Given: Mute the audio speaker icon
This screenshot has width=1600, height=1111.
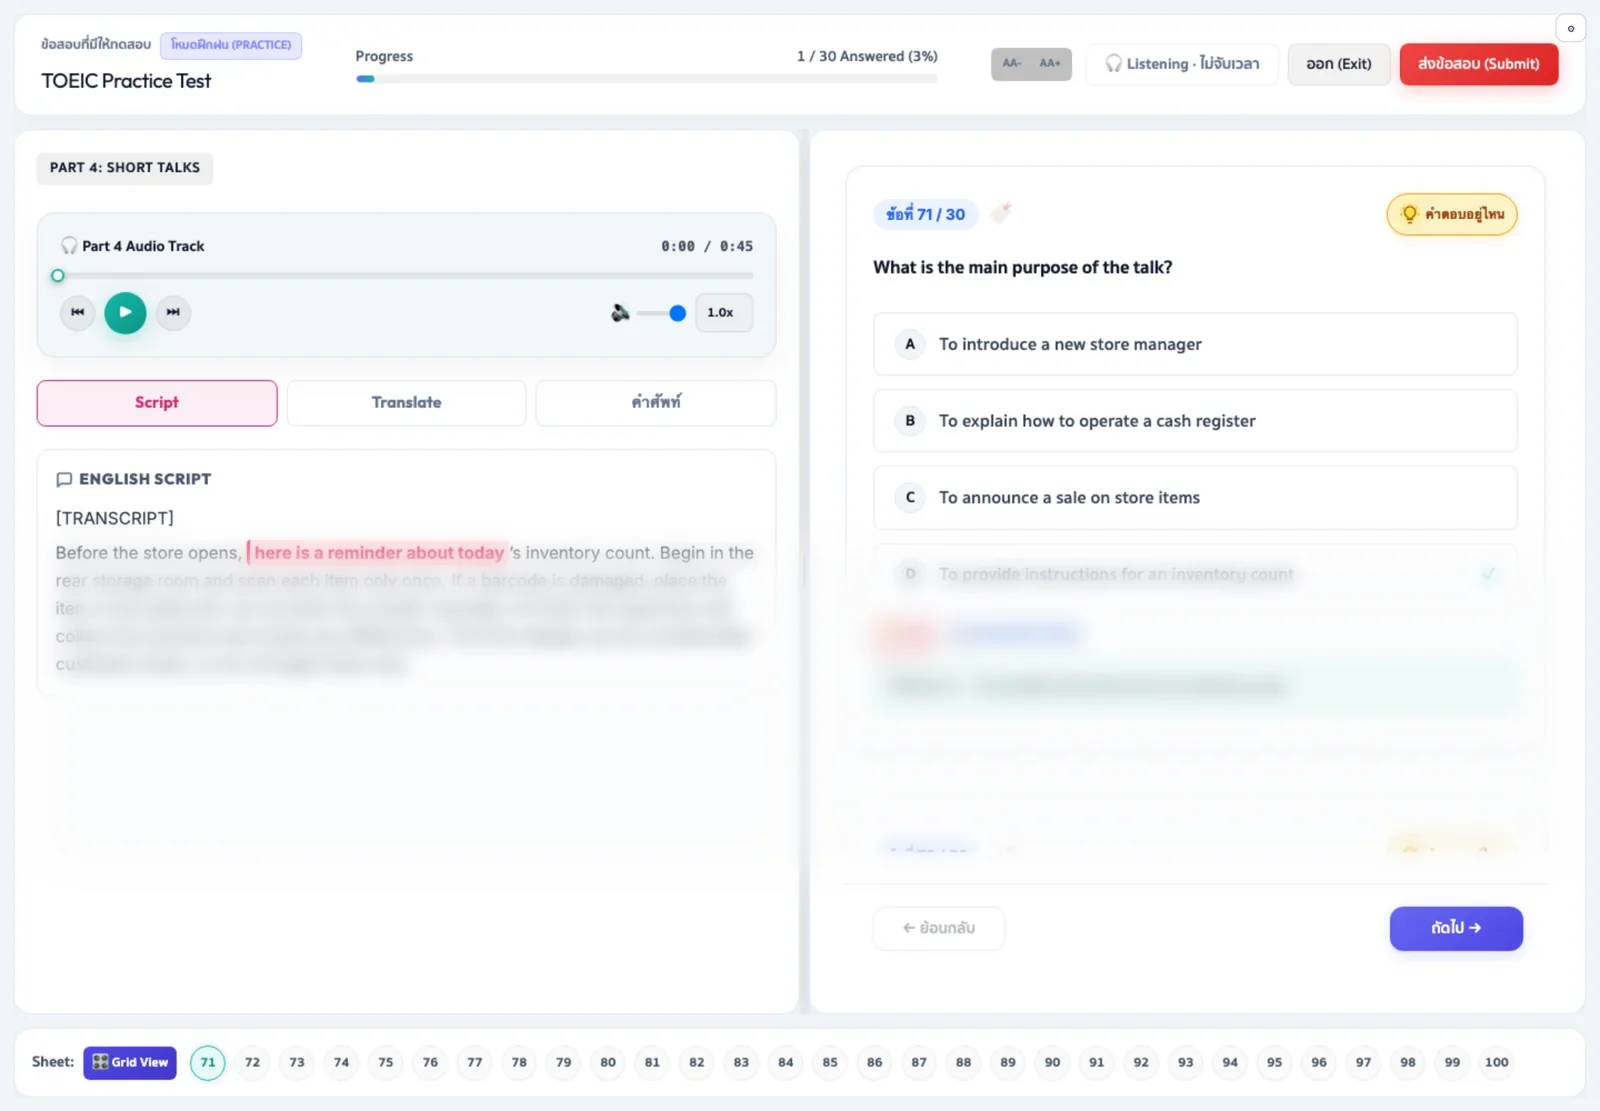Looking at the screenshot, I should click(620, 313).
